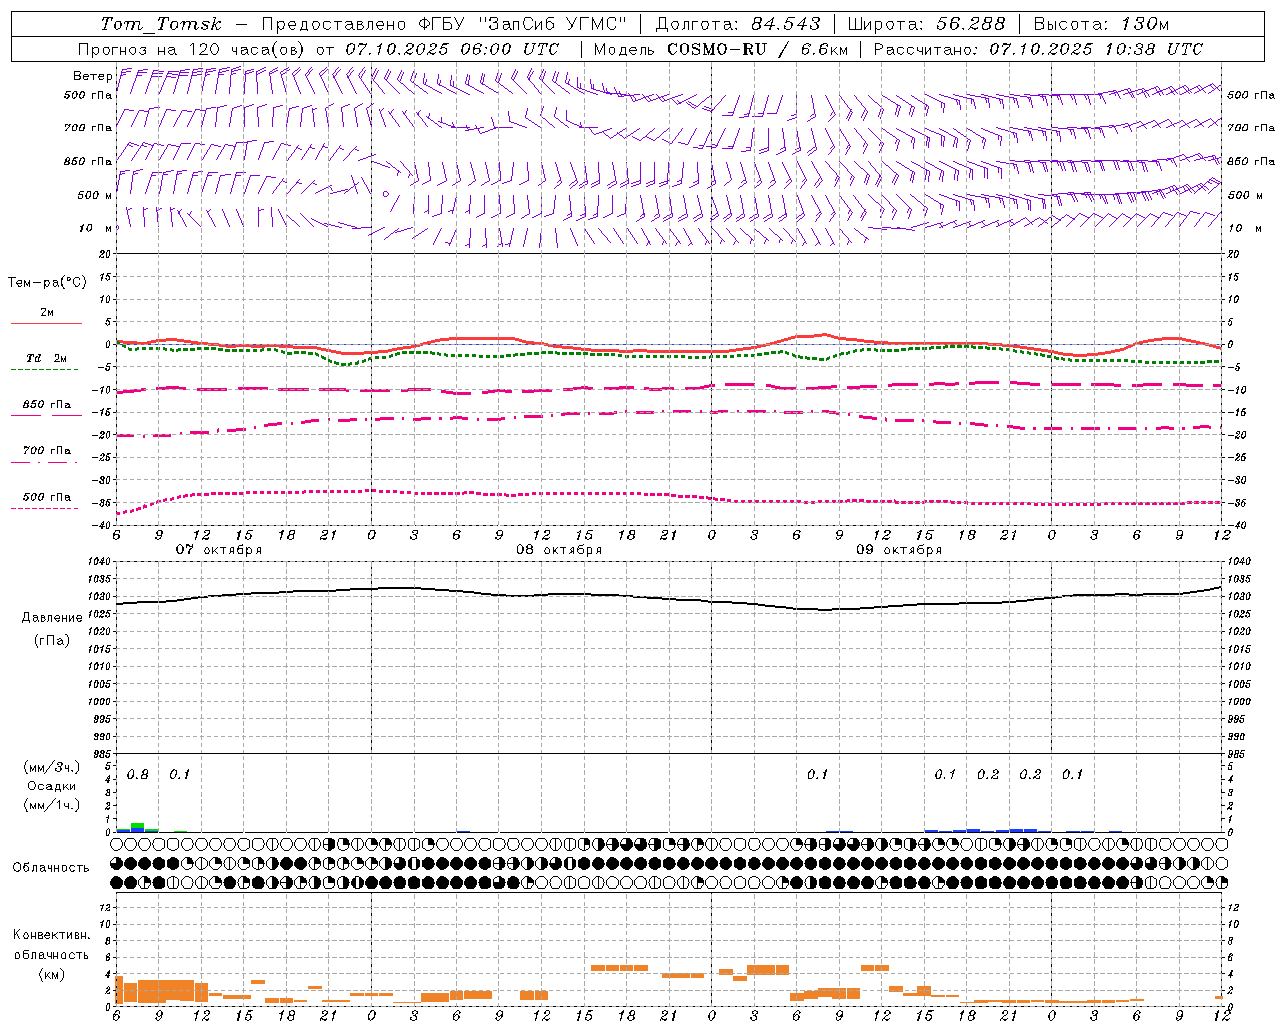Click the date label "07 октября"
1280x1024 pixels.
pos(219,550)
